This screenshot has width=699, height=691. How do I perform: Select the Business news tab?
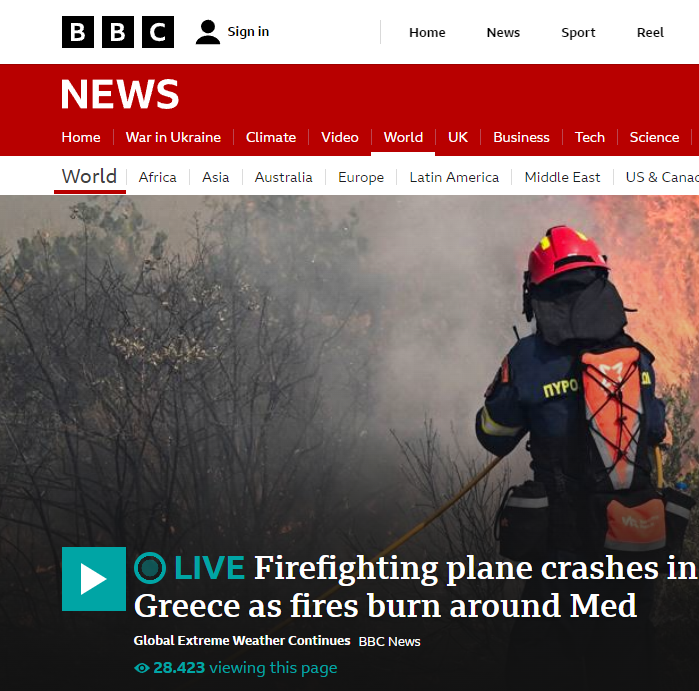[521, 137]
